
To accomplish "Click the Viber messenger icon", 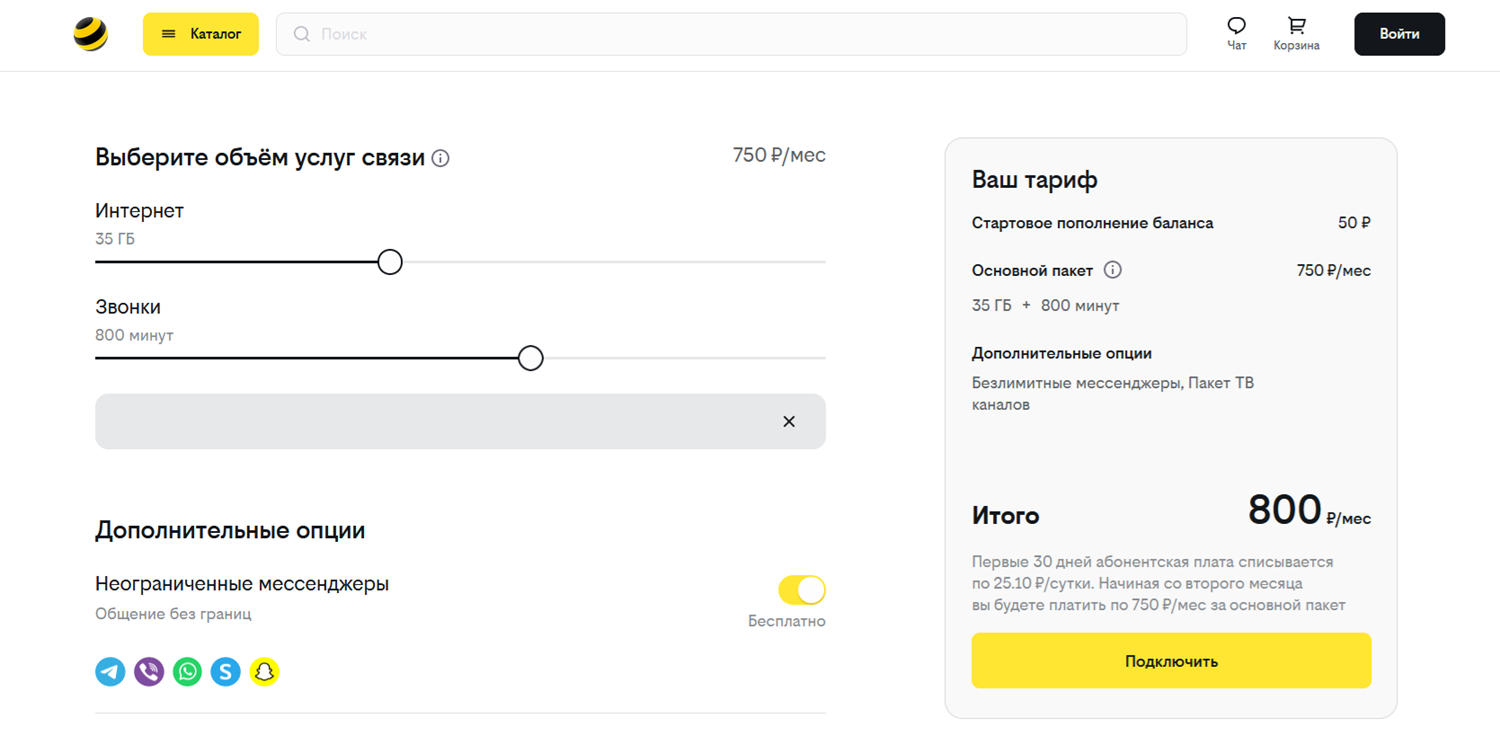I will [x=149, y=671].
